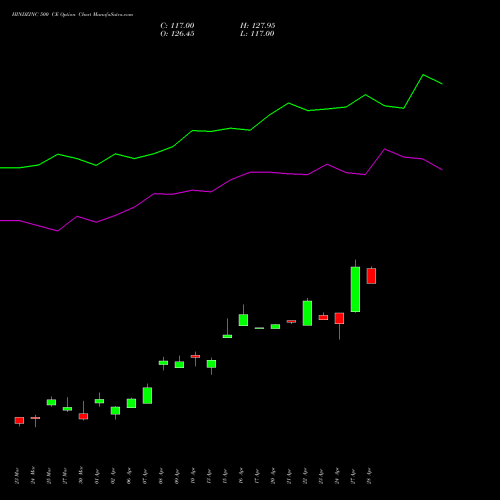Click the 06 Apr date label
This screenshot has width=500, height=500.
point(129,476)
